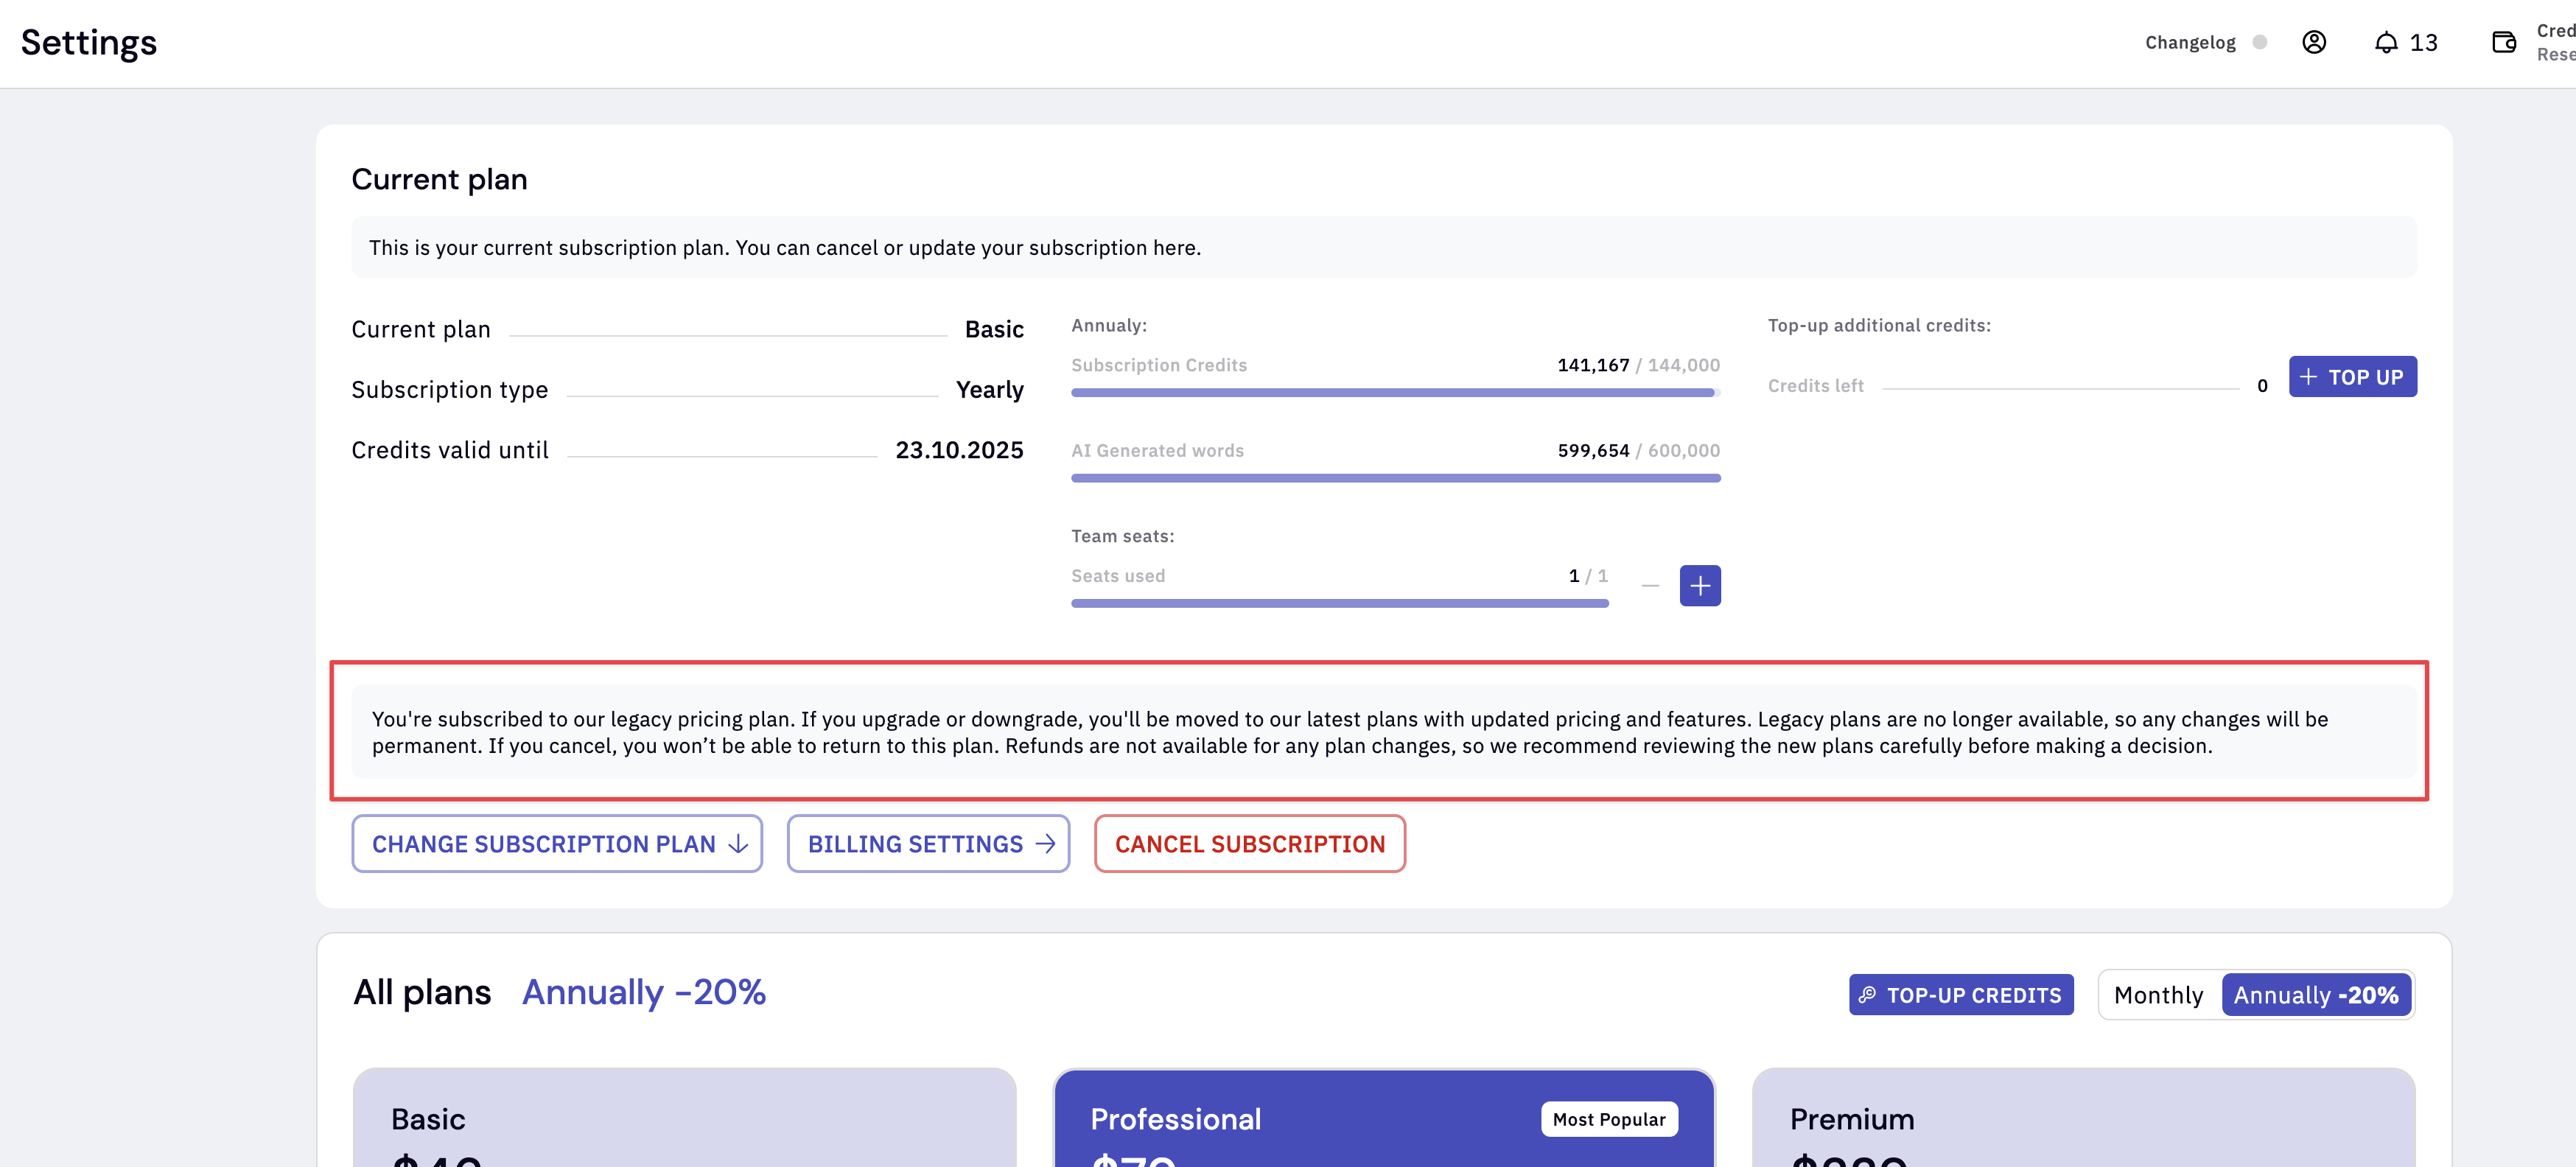2576x1167 pixels.
Task: Open the user account profile icon
Action: (x=2313, y=42)
